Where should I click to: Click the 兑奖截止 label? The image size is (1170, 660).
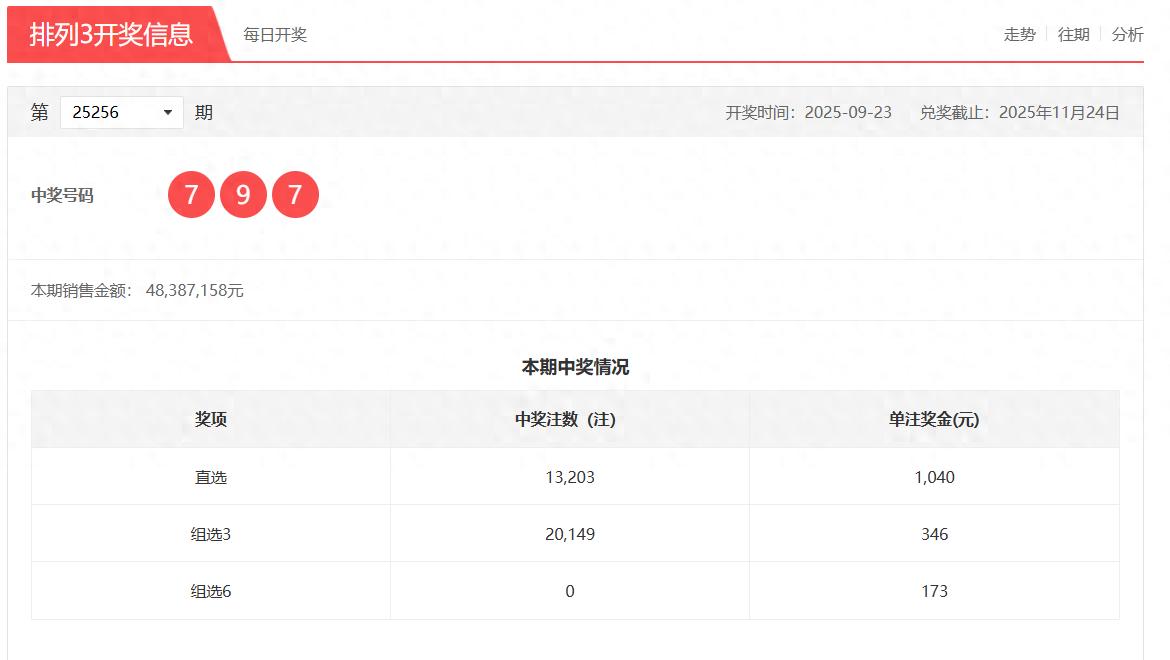954,113
